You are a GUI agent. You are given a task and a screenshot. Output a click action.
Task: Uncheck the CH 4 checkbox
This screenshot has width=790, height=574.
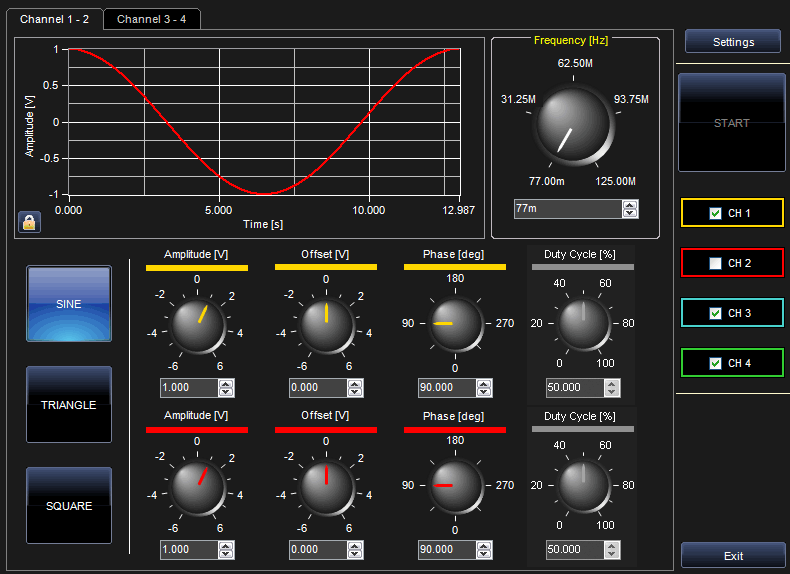(714, 363)
